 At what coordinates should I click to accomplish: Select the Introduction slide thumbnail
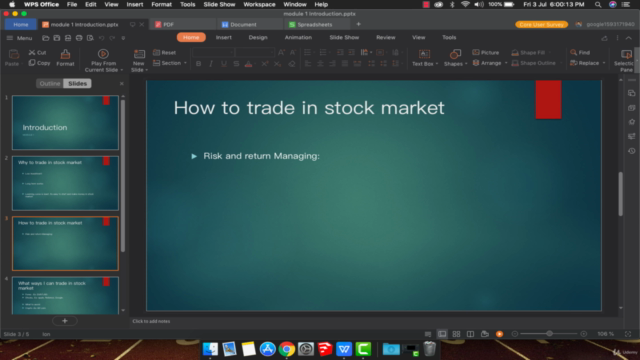click(65, 122)
